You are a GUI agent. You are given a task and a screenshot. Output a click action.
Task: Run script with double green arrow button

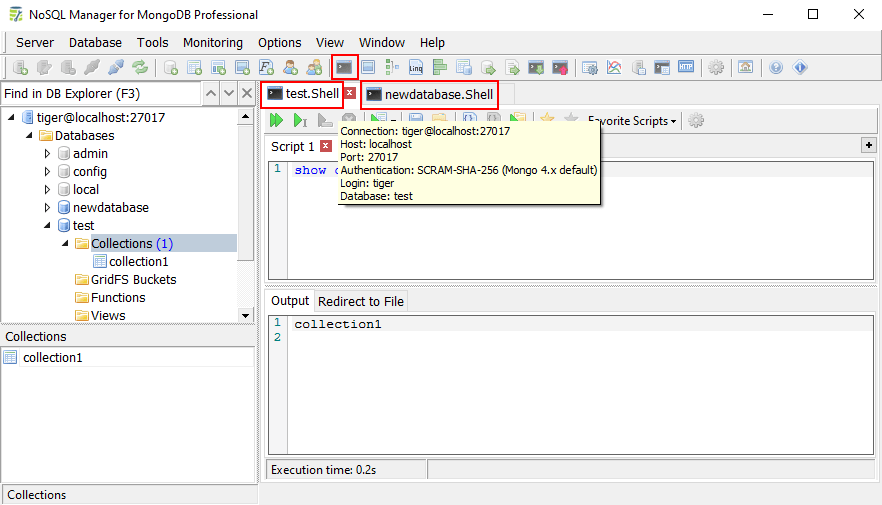click(276, 120)
